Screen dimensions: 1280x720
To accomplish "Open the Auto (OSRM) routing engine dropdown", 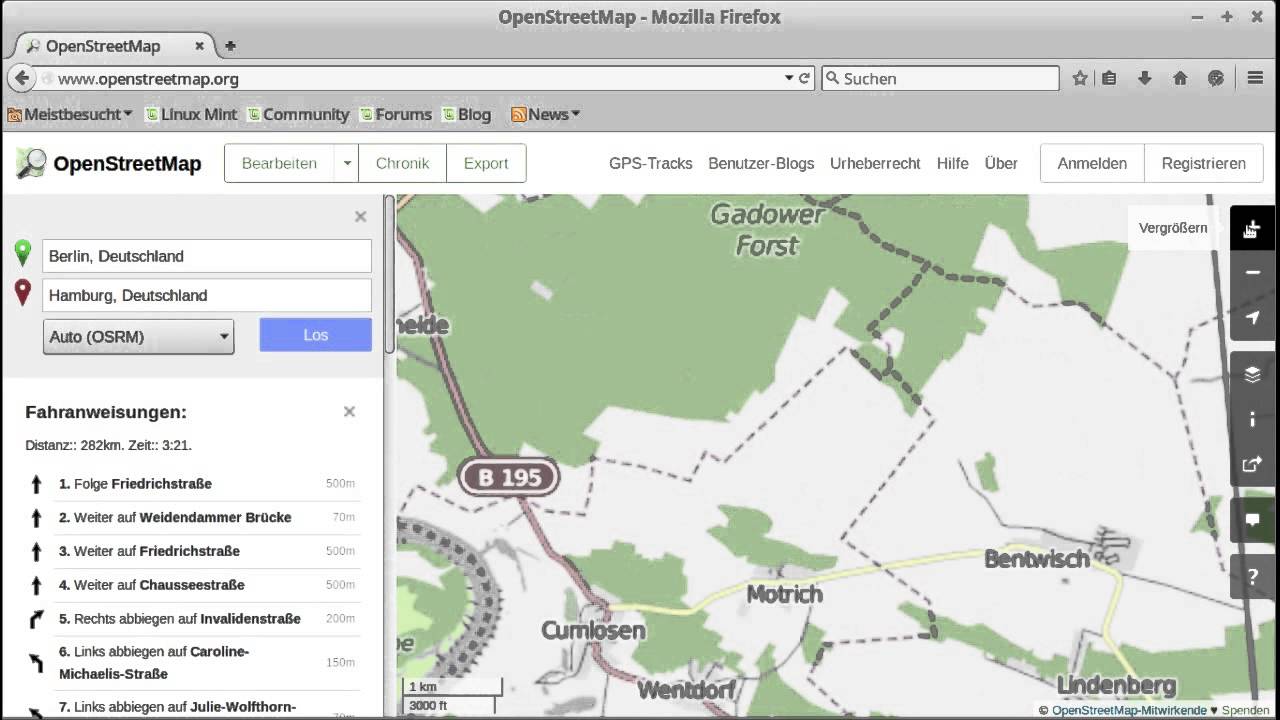I will (x=138, y=337).
